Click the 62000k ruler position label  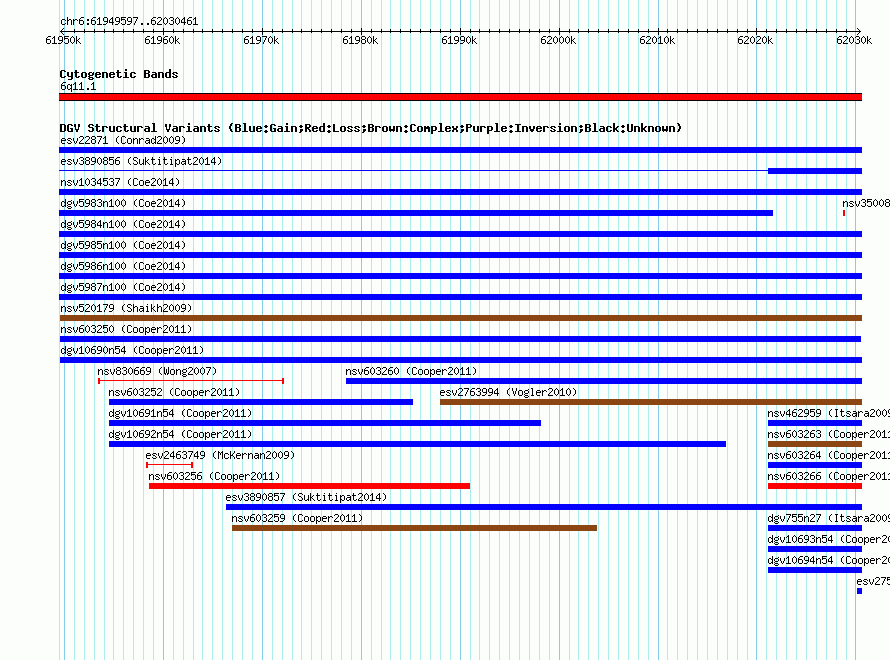558,40
